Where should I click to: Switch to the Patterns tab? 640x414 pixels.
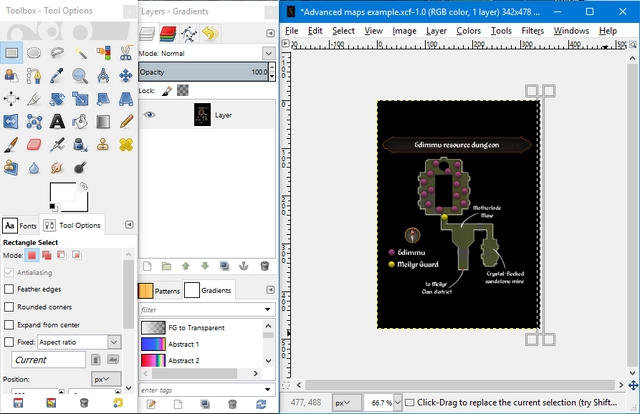coord(160,291)
